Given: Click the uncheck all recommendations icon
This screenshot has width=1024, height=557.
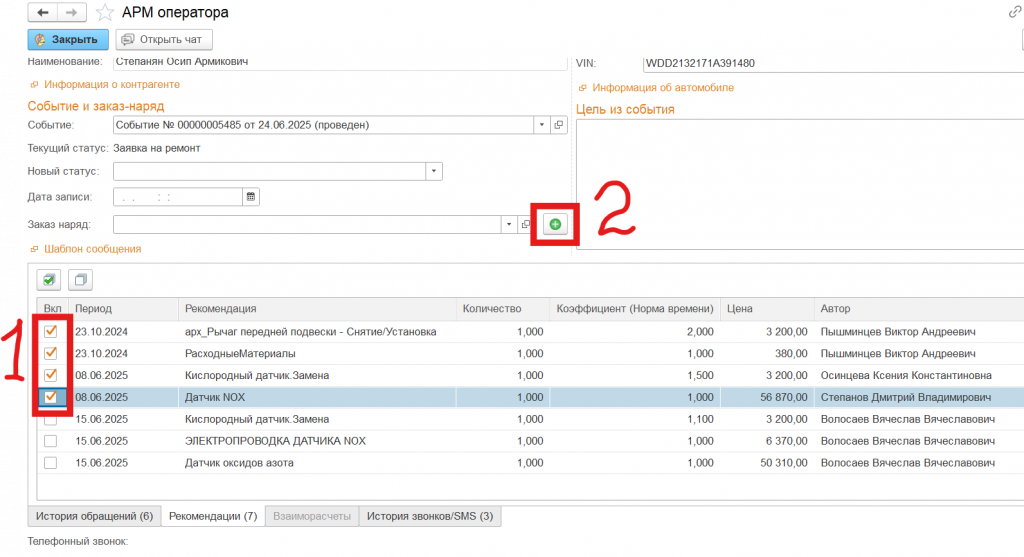Looking at the screenshot, I should pos(82,279).
